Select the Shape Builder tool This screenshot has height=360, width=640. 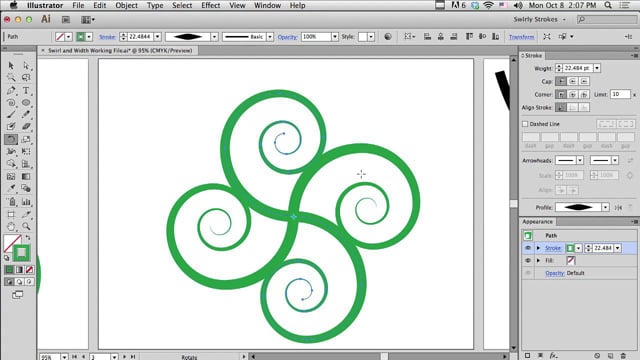[11, 164]
